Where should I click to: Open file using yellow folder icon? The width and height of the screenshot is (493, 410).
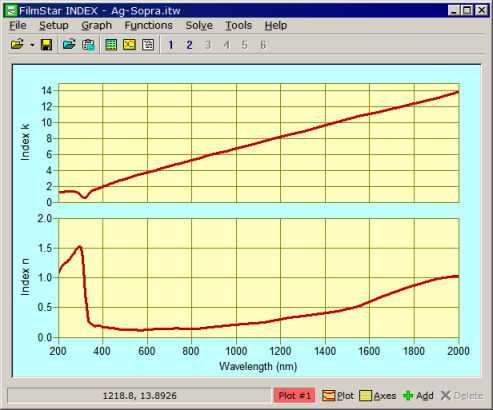tap(17, 44)
